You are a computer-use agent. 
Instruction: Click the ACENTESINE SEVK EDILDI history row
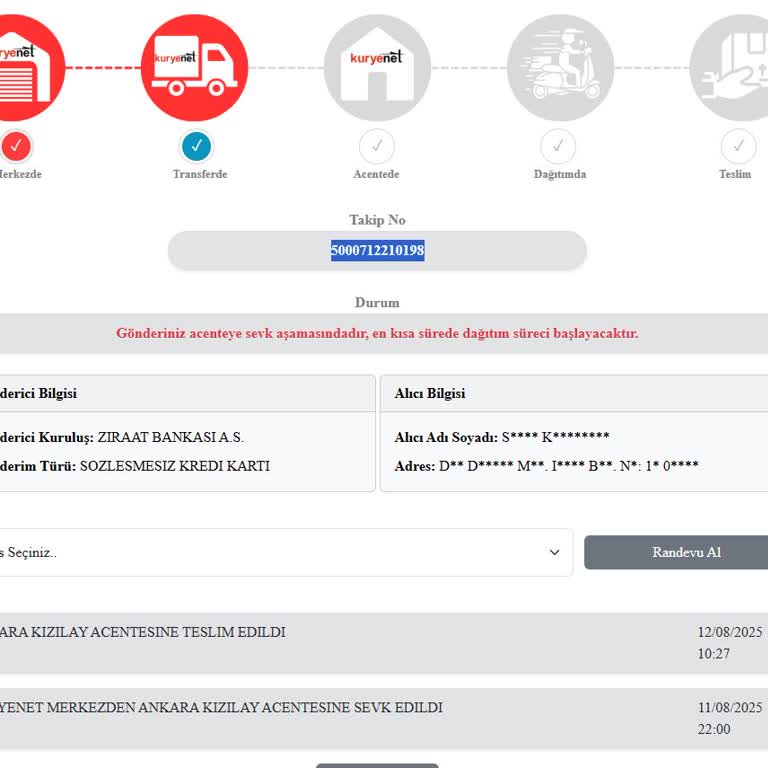tap(384, 718)
